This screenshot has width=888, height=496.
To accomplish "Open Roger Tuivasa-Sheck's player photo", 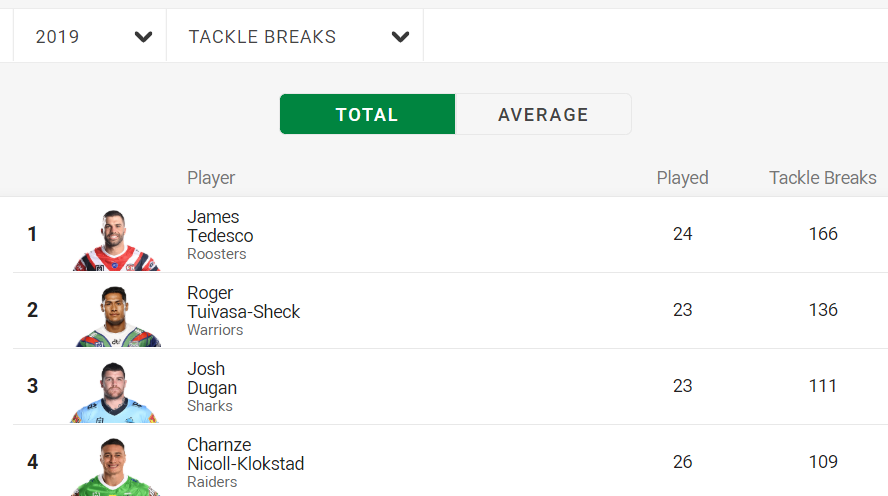I will click(118, 316).
